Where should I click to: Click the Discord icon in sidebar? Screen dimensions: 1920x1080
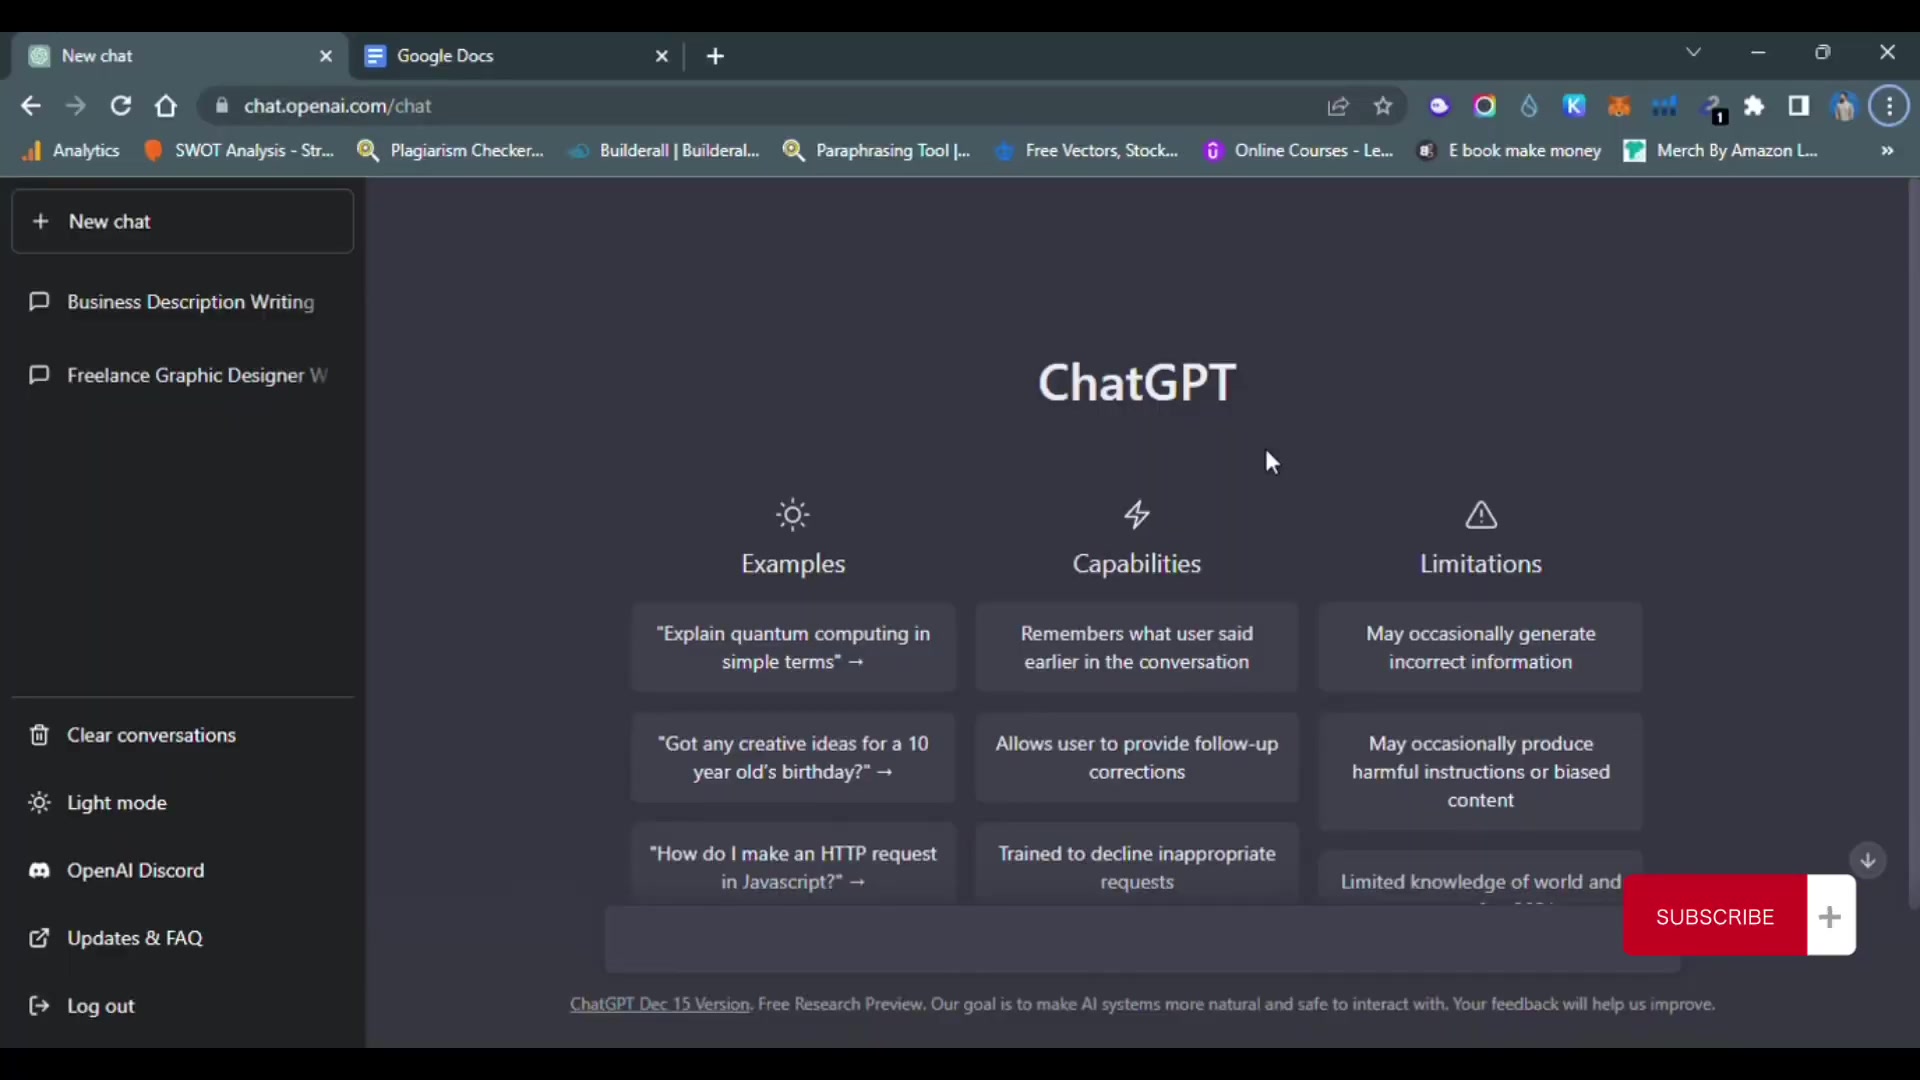coord(39,870)
